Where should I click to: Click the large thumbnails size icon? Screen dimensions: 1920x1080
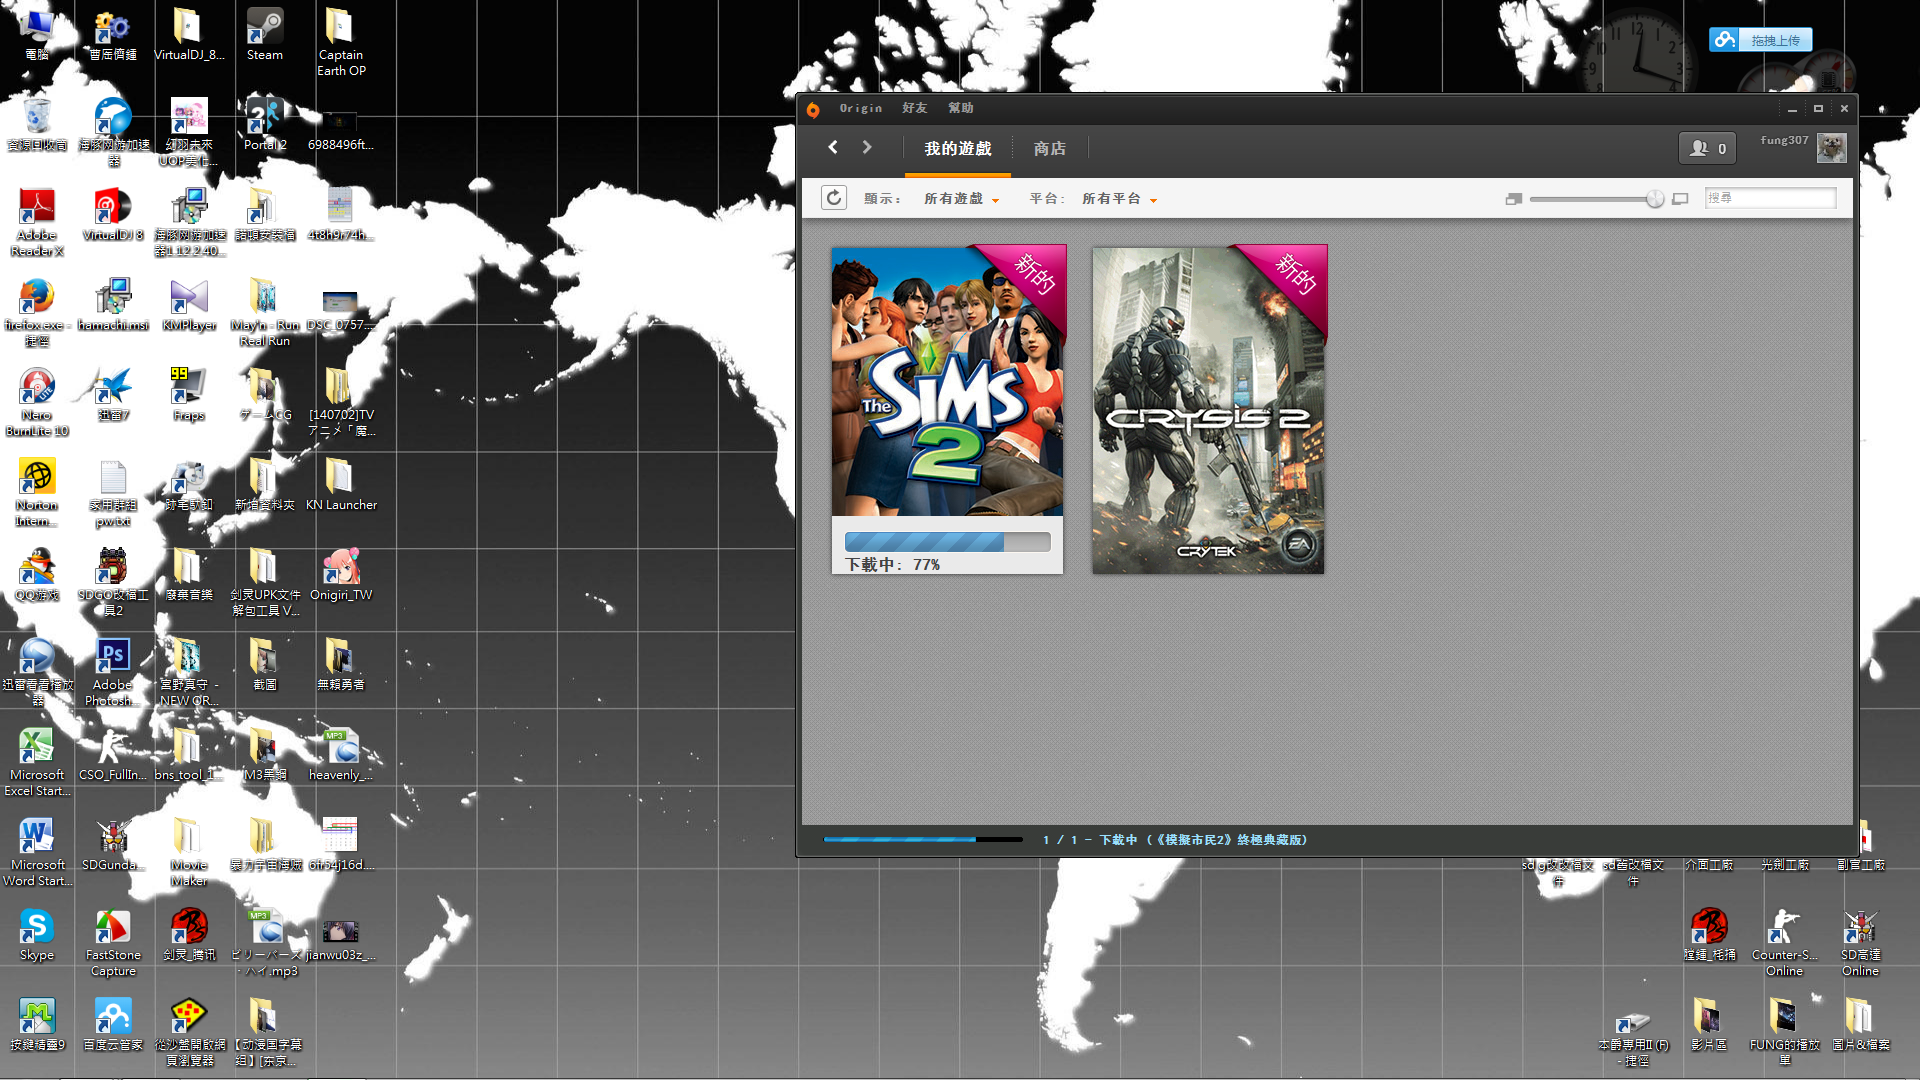(1680, 199)
